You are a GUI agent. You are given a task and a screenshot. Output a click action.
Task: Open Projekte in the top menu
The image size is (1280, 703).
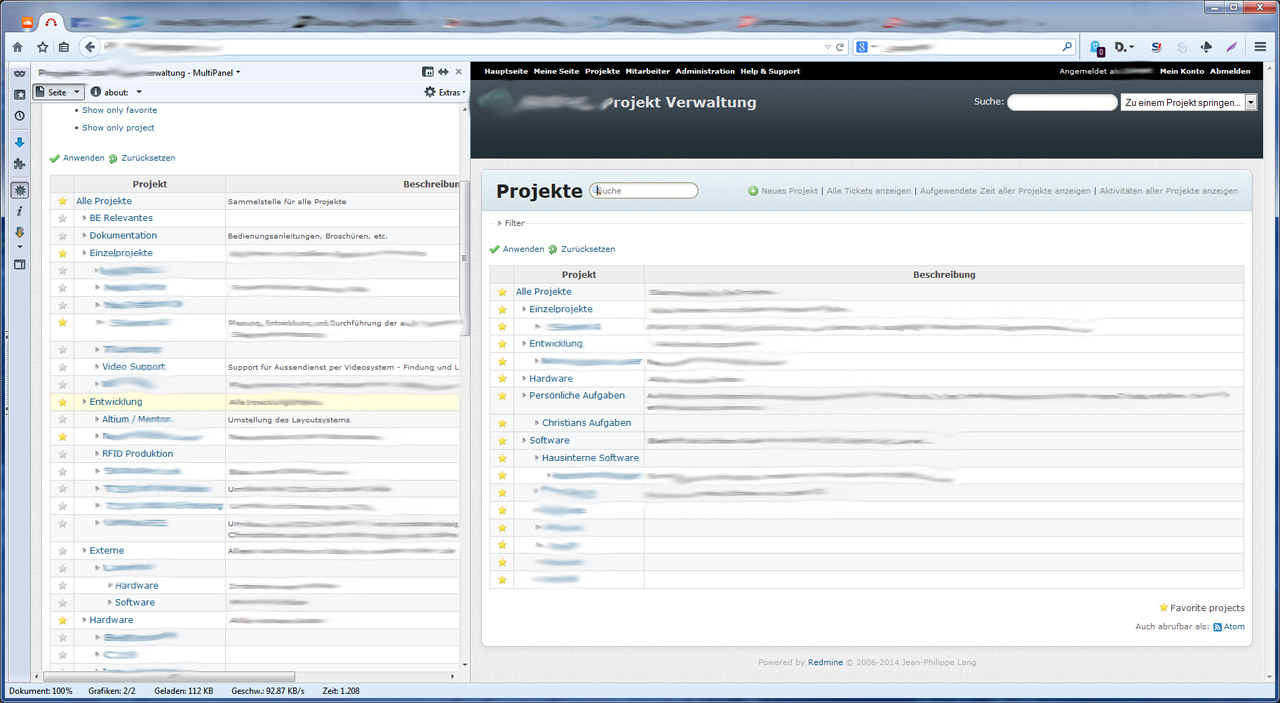tap(602, 72)
